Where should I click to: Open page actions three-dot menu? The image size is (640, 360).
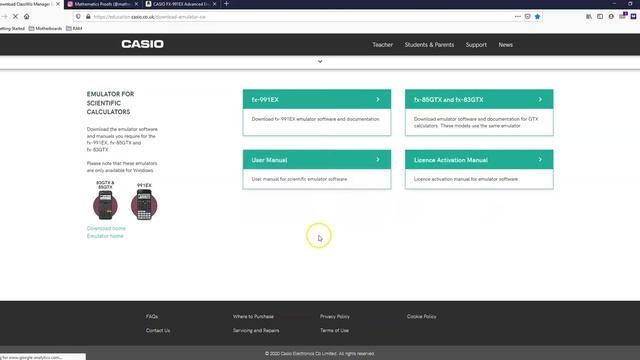coord(518,17)
